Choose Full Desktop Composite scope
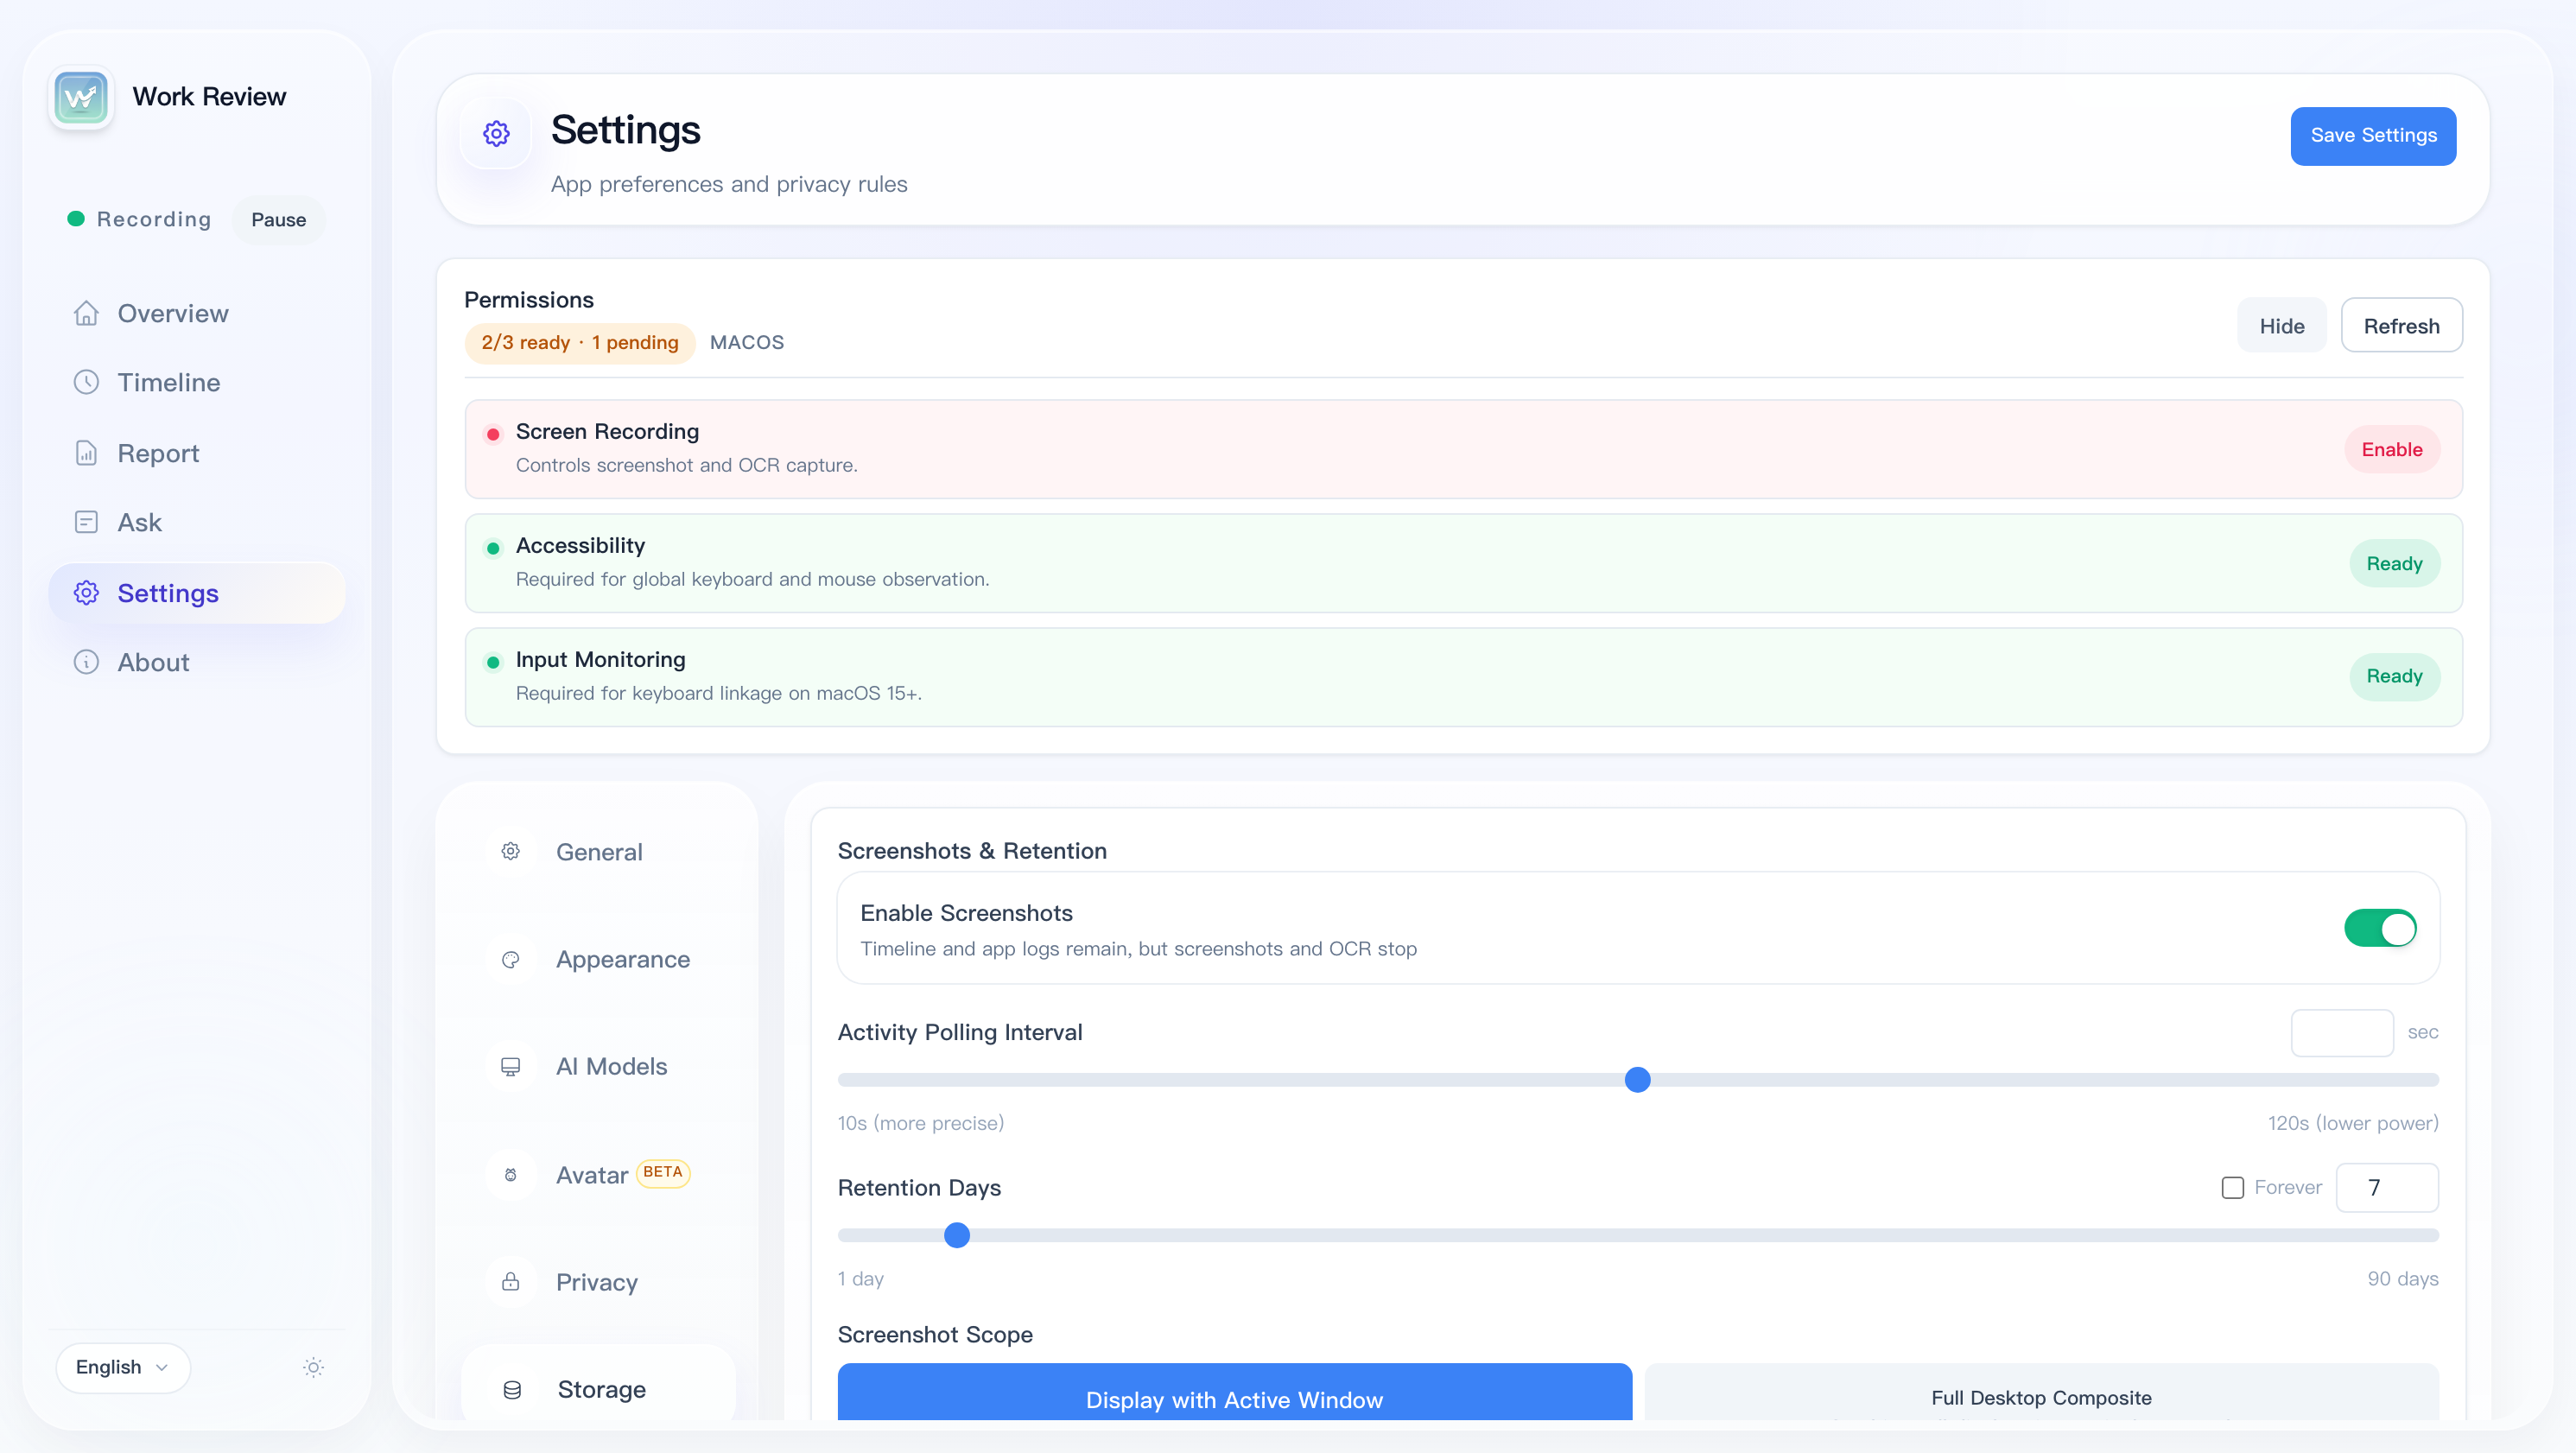 click(x=2041, y=1392)
